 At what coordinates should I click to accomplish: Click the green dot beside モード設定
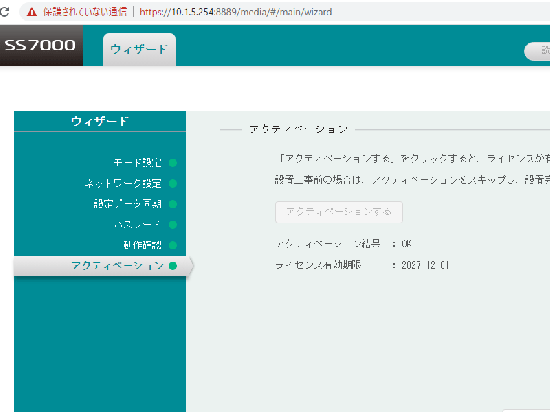coord(173,163)
